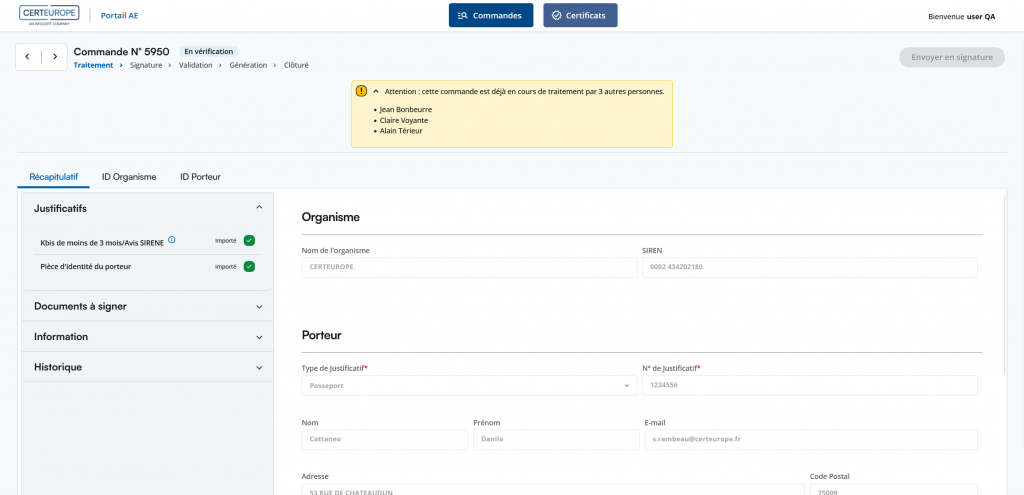The image size is (1024, 495).
Task: Collapse the Justificatifs section
Action: 259,208
